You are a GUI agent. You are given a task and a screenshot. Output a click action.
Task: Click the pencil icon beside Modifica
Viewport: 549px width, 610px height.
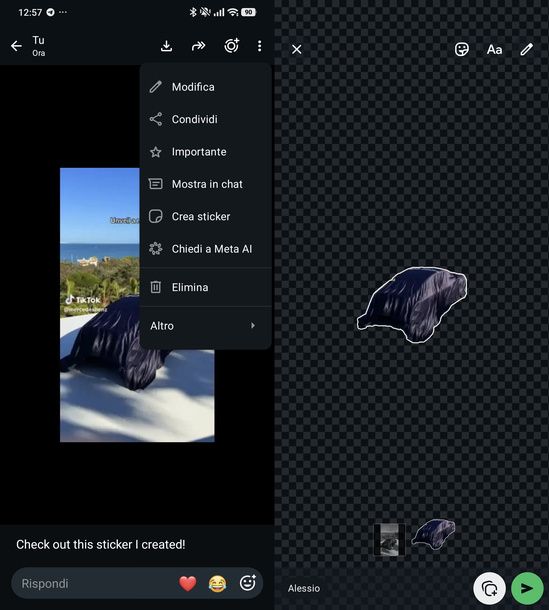[x=156, y=87]
